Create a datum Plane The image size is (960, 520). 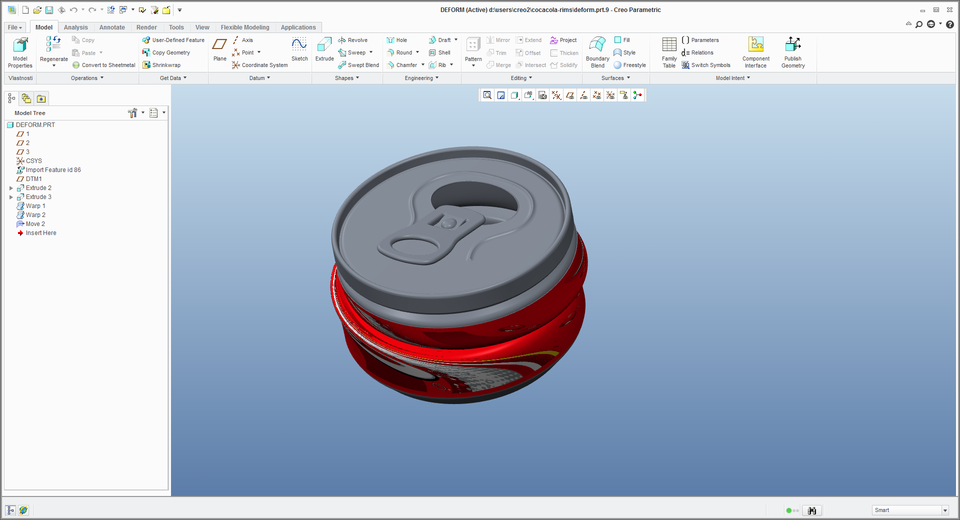(220, 50)
